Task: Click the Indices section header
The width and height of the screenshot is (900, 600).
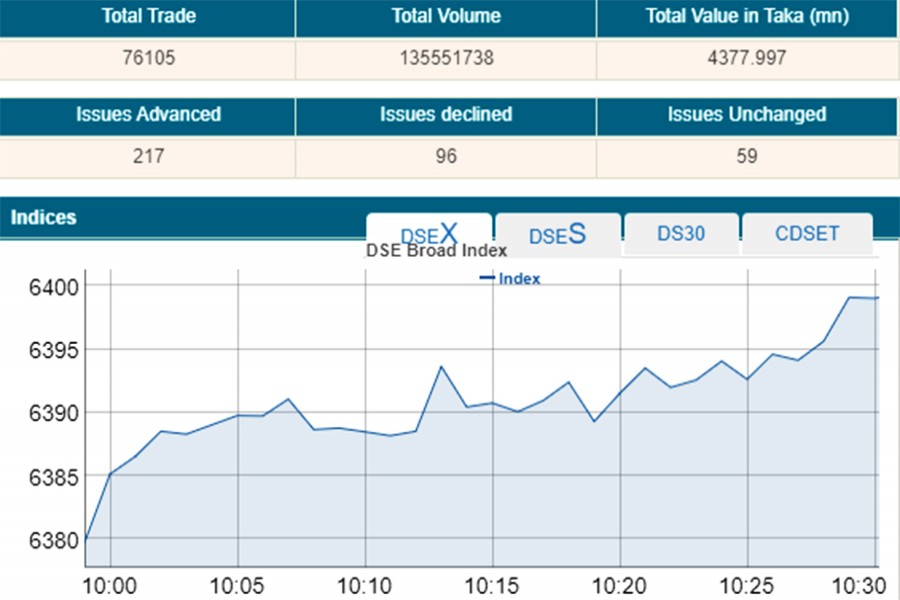Action: click(x=43, y=217)
